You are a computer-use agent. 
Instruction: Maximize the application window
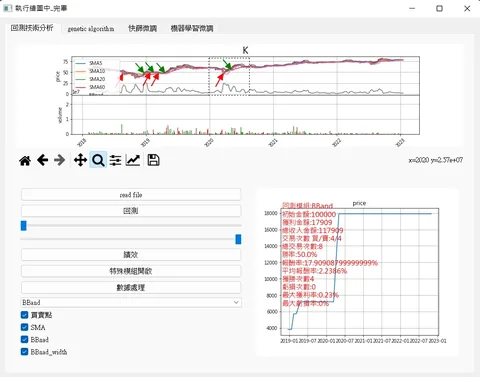coord(440,8)
